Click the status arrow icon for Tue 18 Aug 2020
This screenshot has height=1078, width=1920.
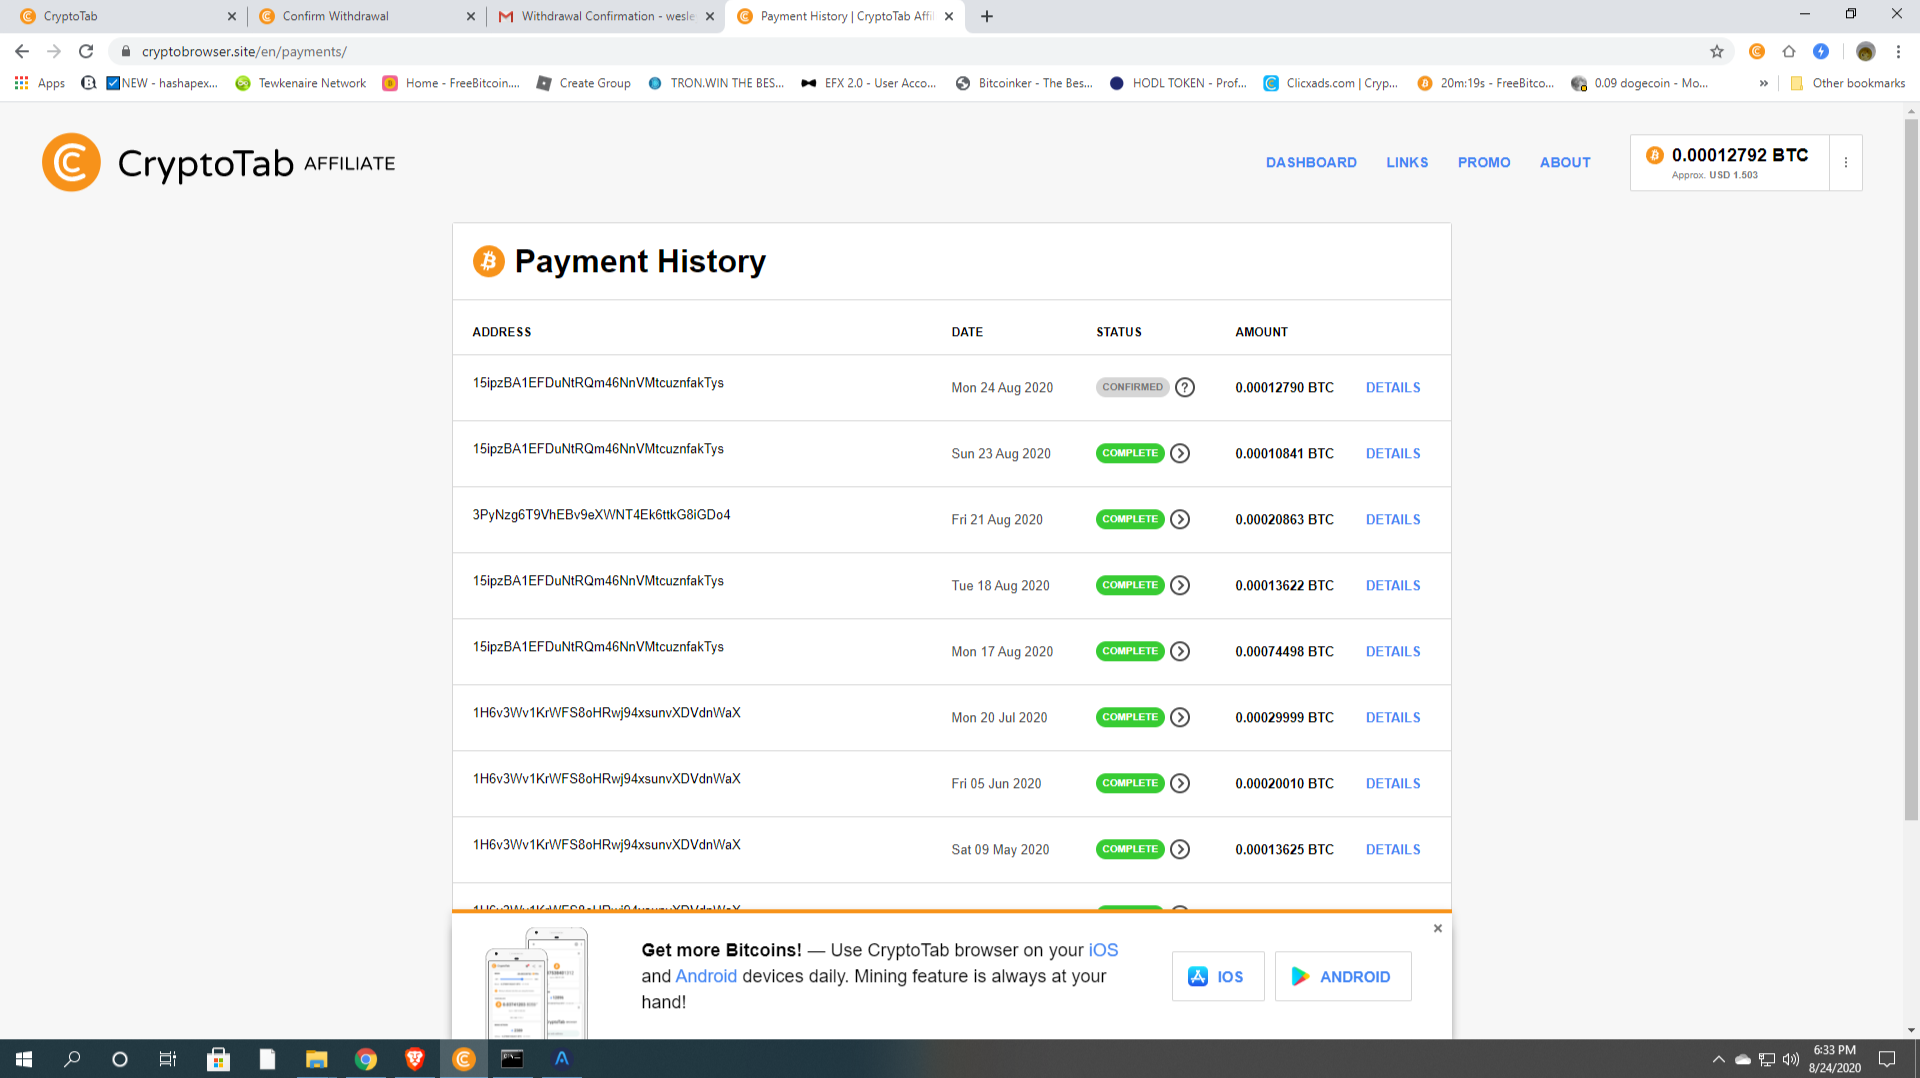pos(1180,585)
